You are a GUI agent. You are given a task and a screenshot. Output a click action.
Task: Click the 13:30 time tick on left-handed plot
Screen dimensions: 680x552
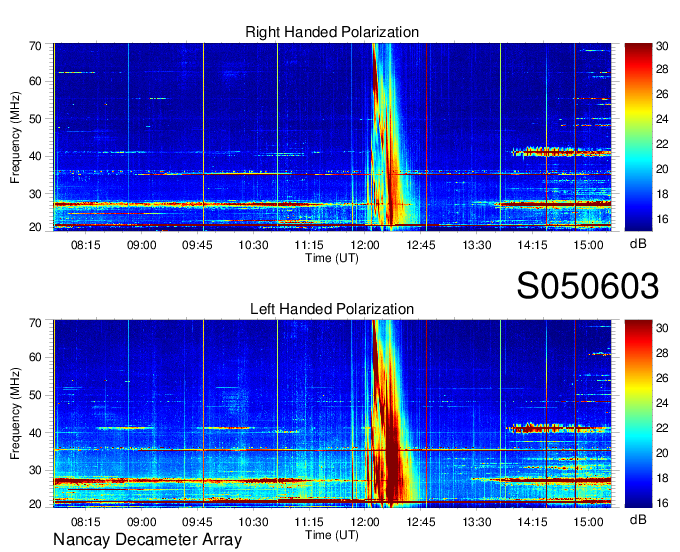click(x=477, y=522)
